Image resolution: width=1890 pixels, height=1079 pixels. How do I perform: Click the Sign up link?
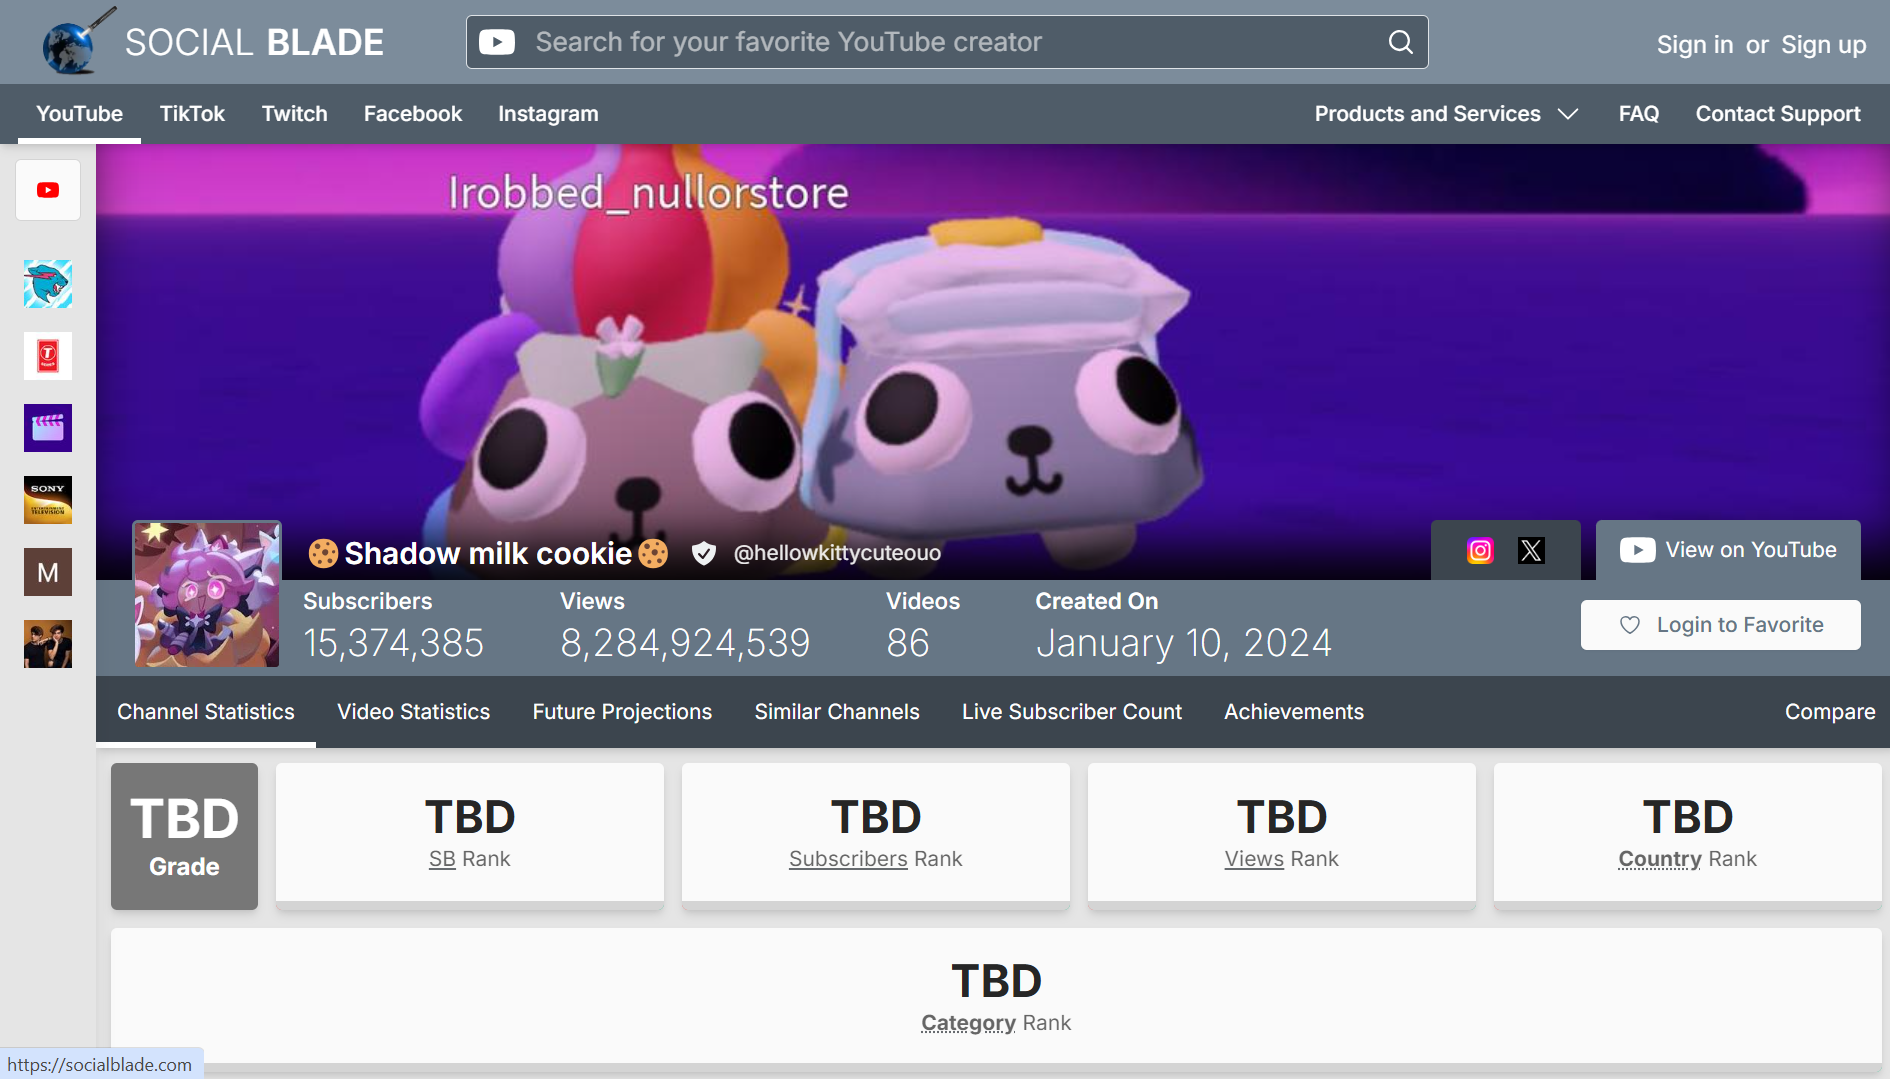click(x=1824, y=45)
